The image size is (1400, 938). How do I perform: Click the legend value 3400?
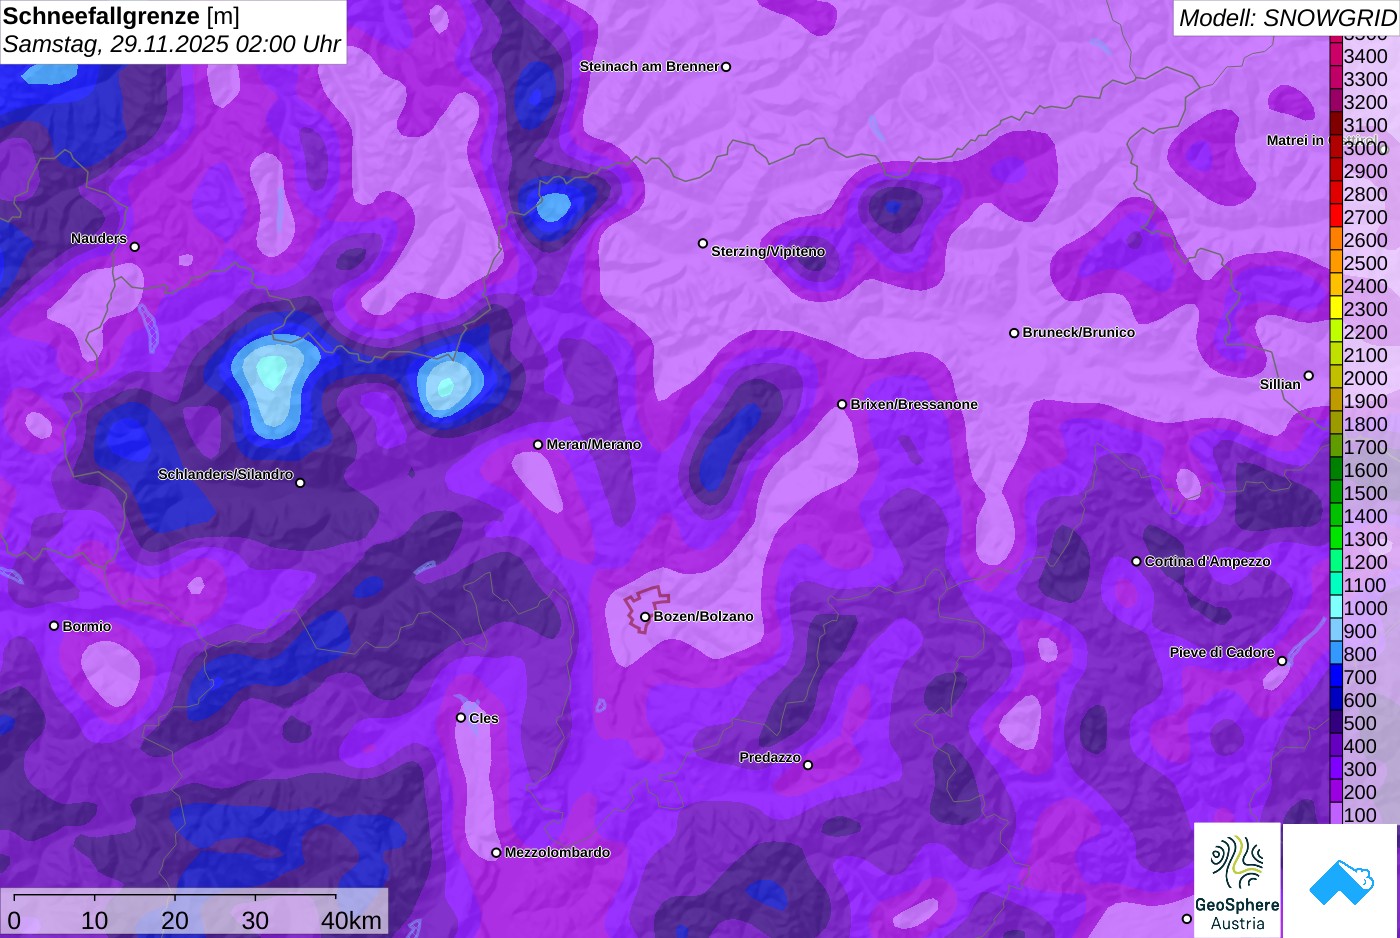tap(1366, 56)
